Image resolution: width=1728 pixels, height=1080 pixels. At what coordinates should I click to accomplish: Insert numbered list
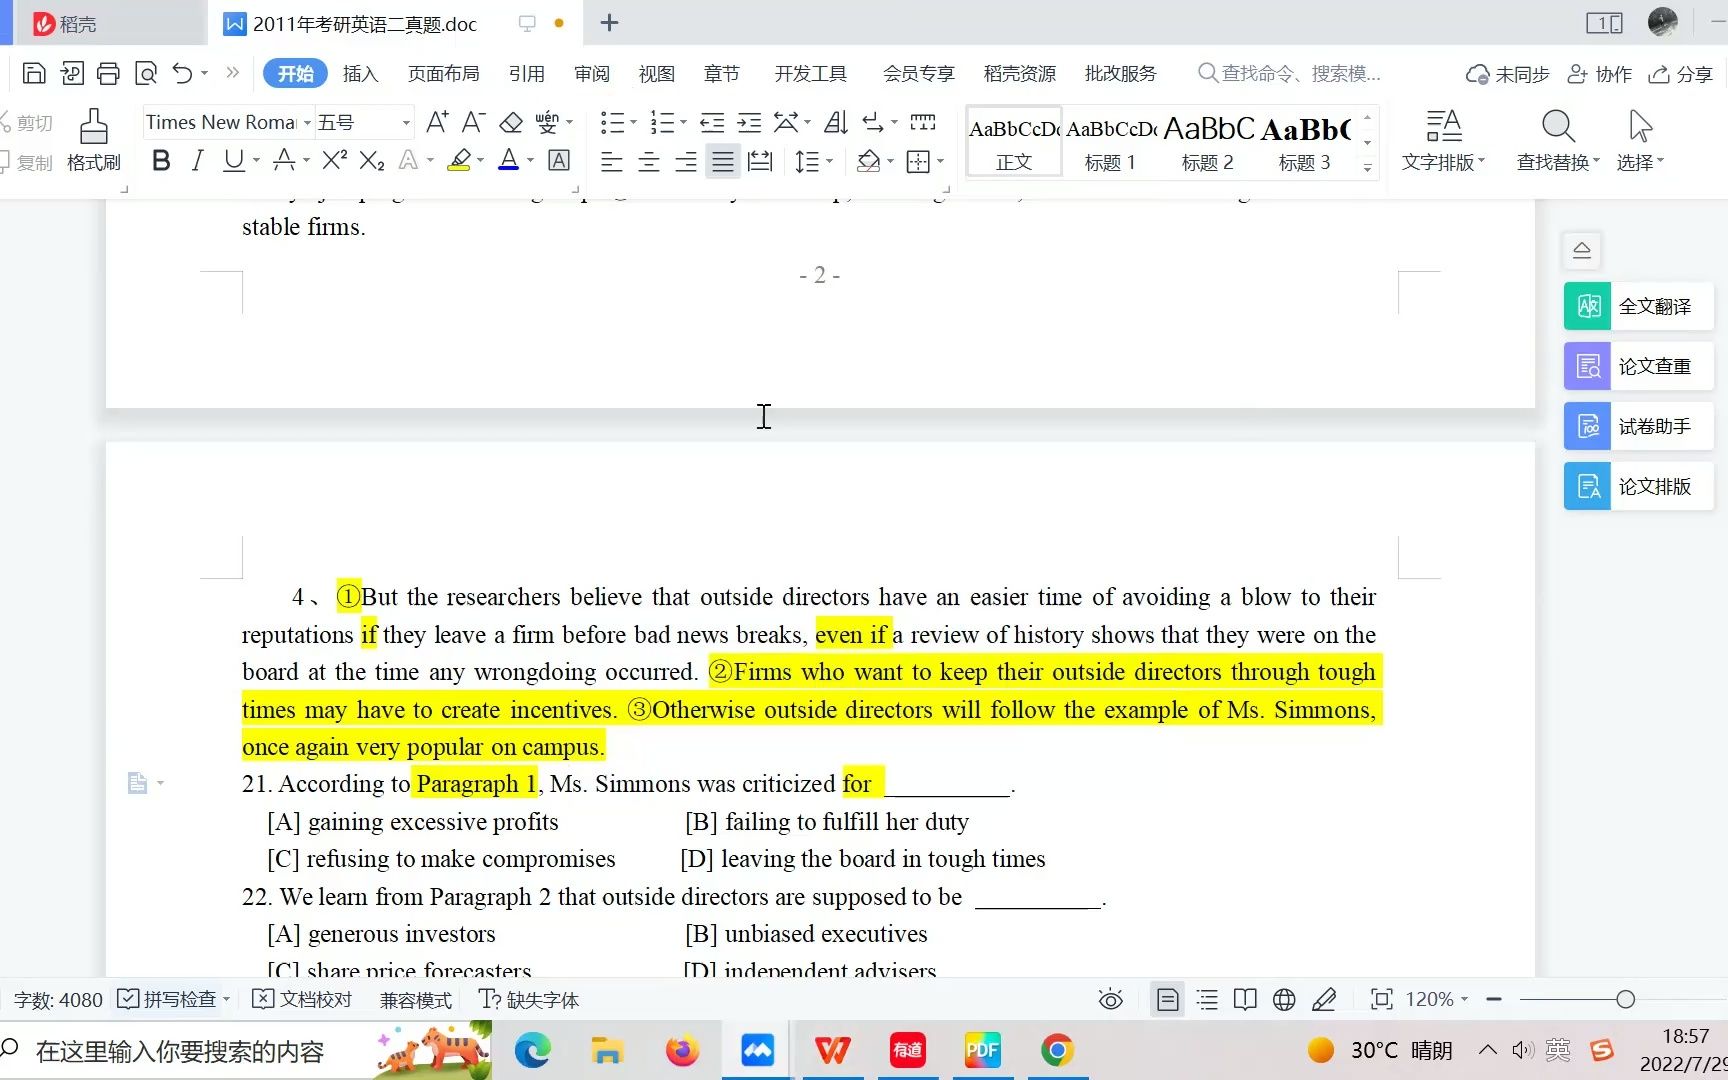click(661, 122)
